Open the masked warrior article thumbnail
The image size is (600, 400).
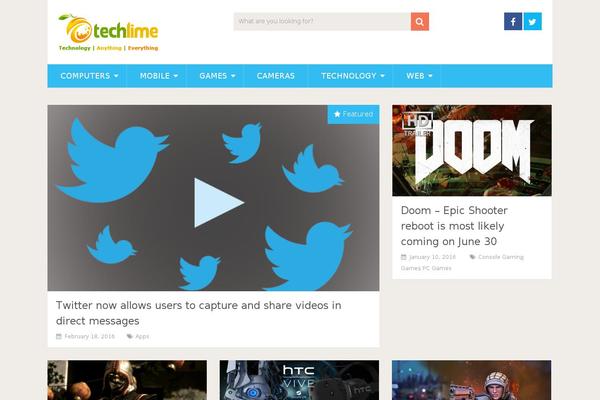click(127, 380)
